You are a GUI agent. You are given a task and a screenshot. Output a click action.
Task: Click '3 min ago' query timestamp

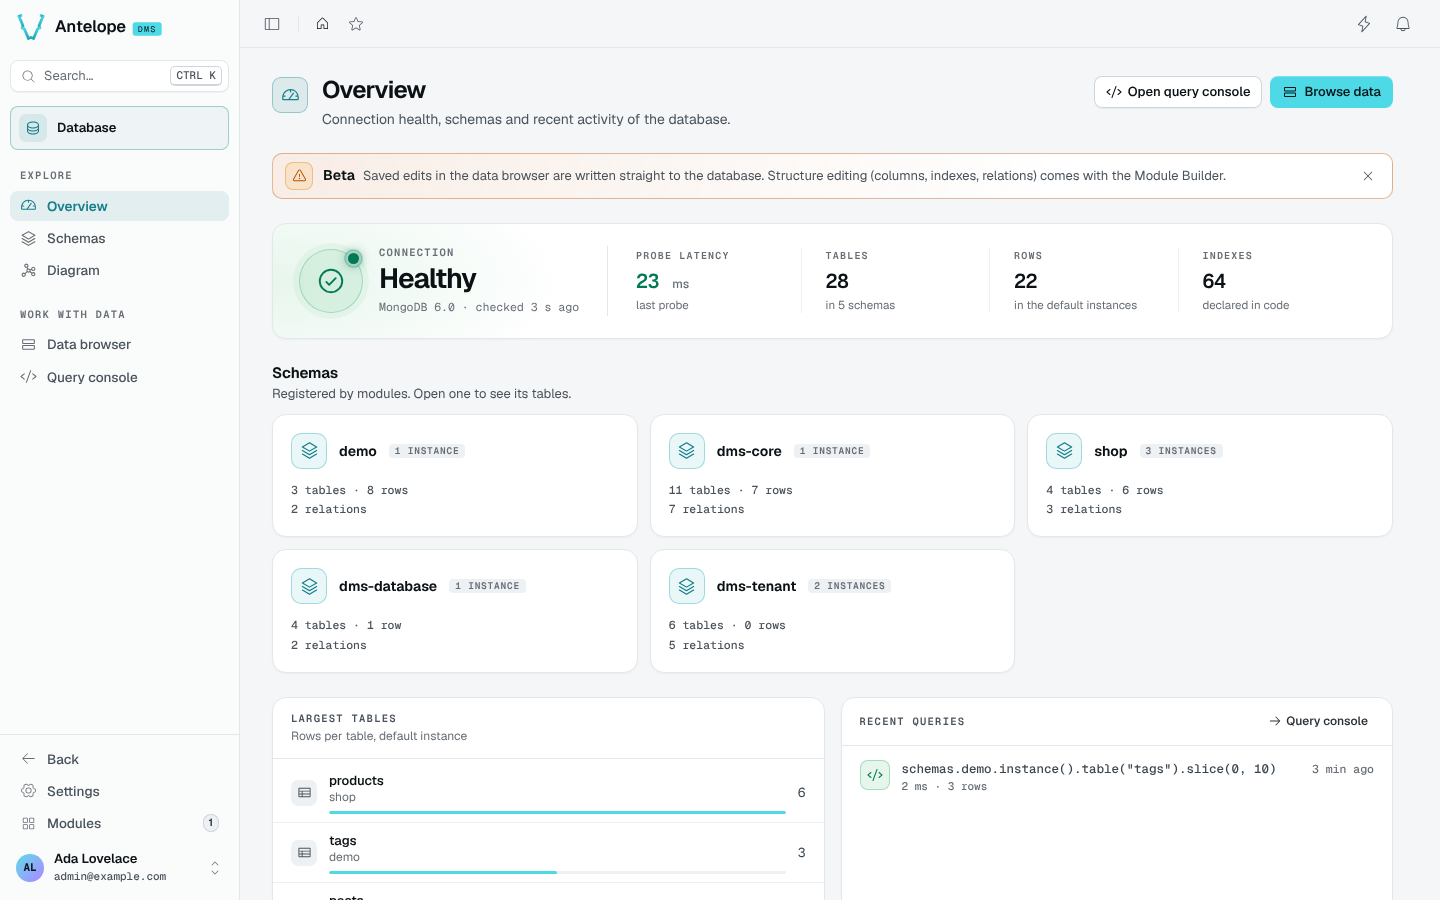[1343, 769]
